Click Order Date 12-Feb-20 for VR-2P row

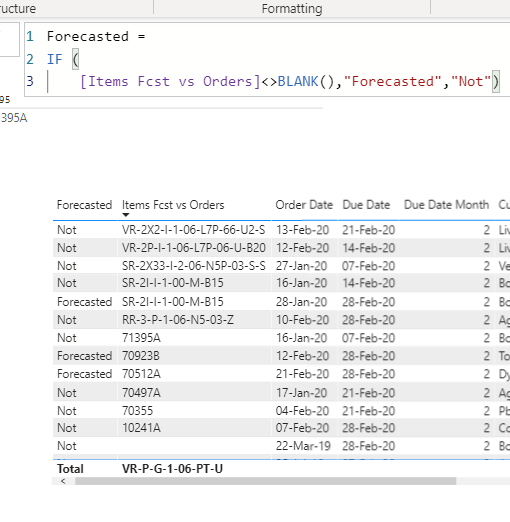(302, 248)
